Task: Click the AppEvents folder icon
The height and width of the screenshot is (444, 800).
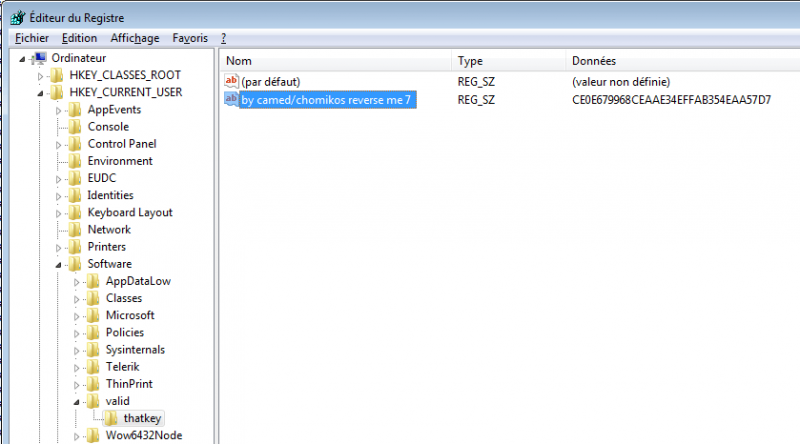Action: coord(75,110)
